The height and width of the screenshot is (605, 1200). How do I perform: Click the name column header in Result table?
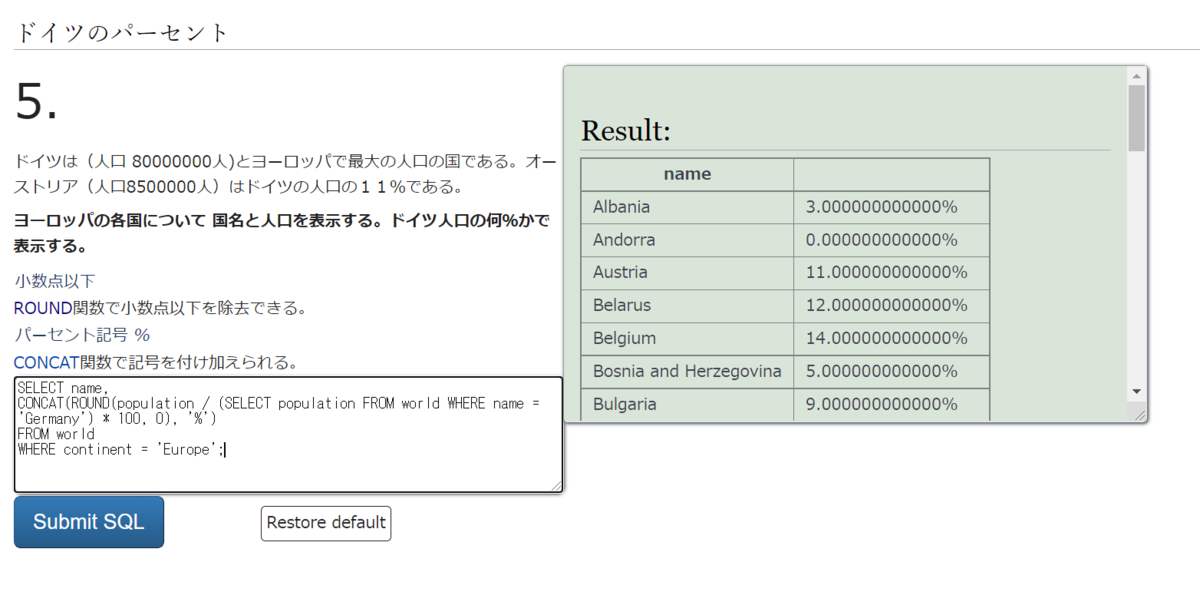pyautogui.click(x=687, y=173)
